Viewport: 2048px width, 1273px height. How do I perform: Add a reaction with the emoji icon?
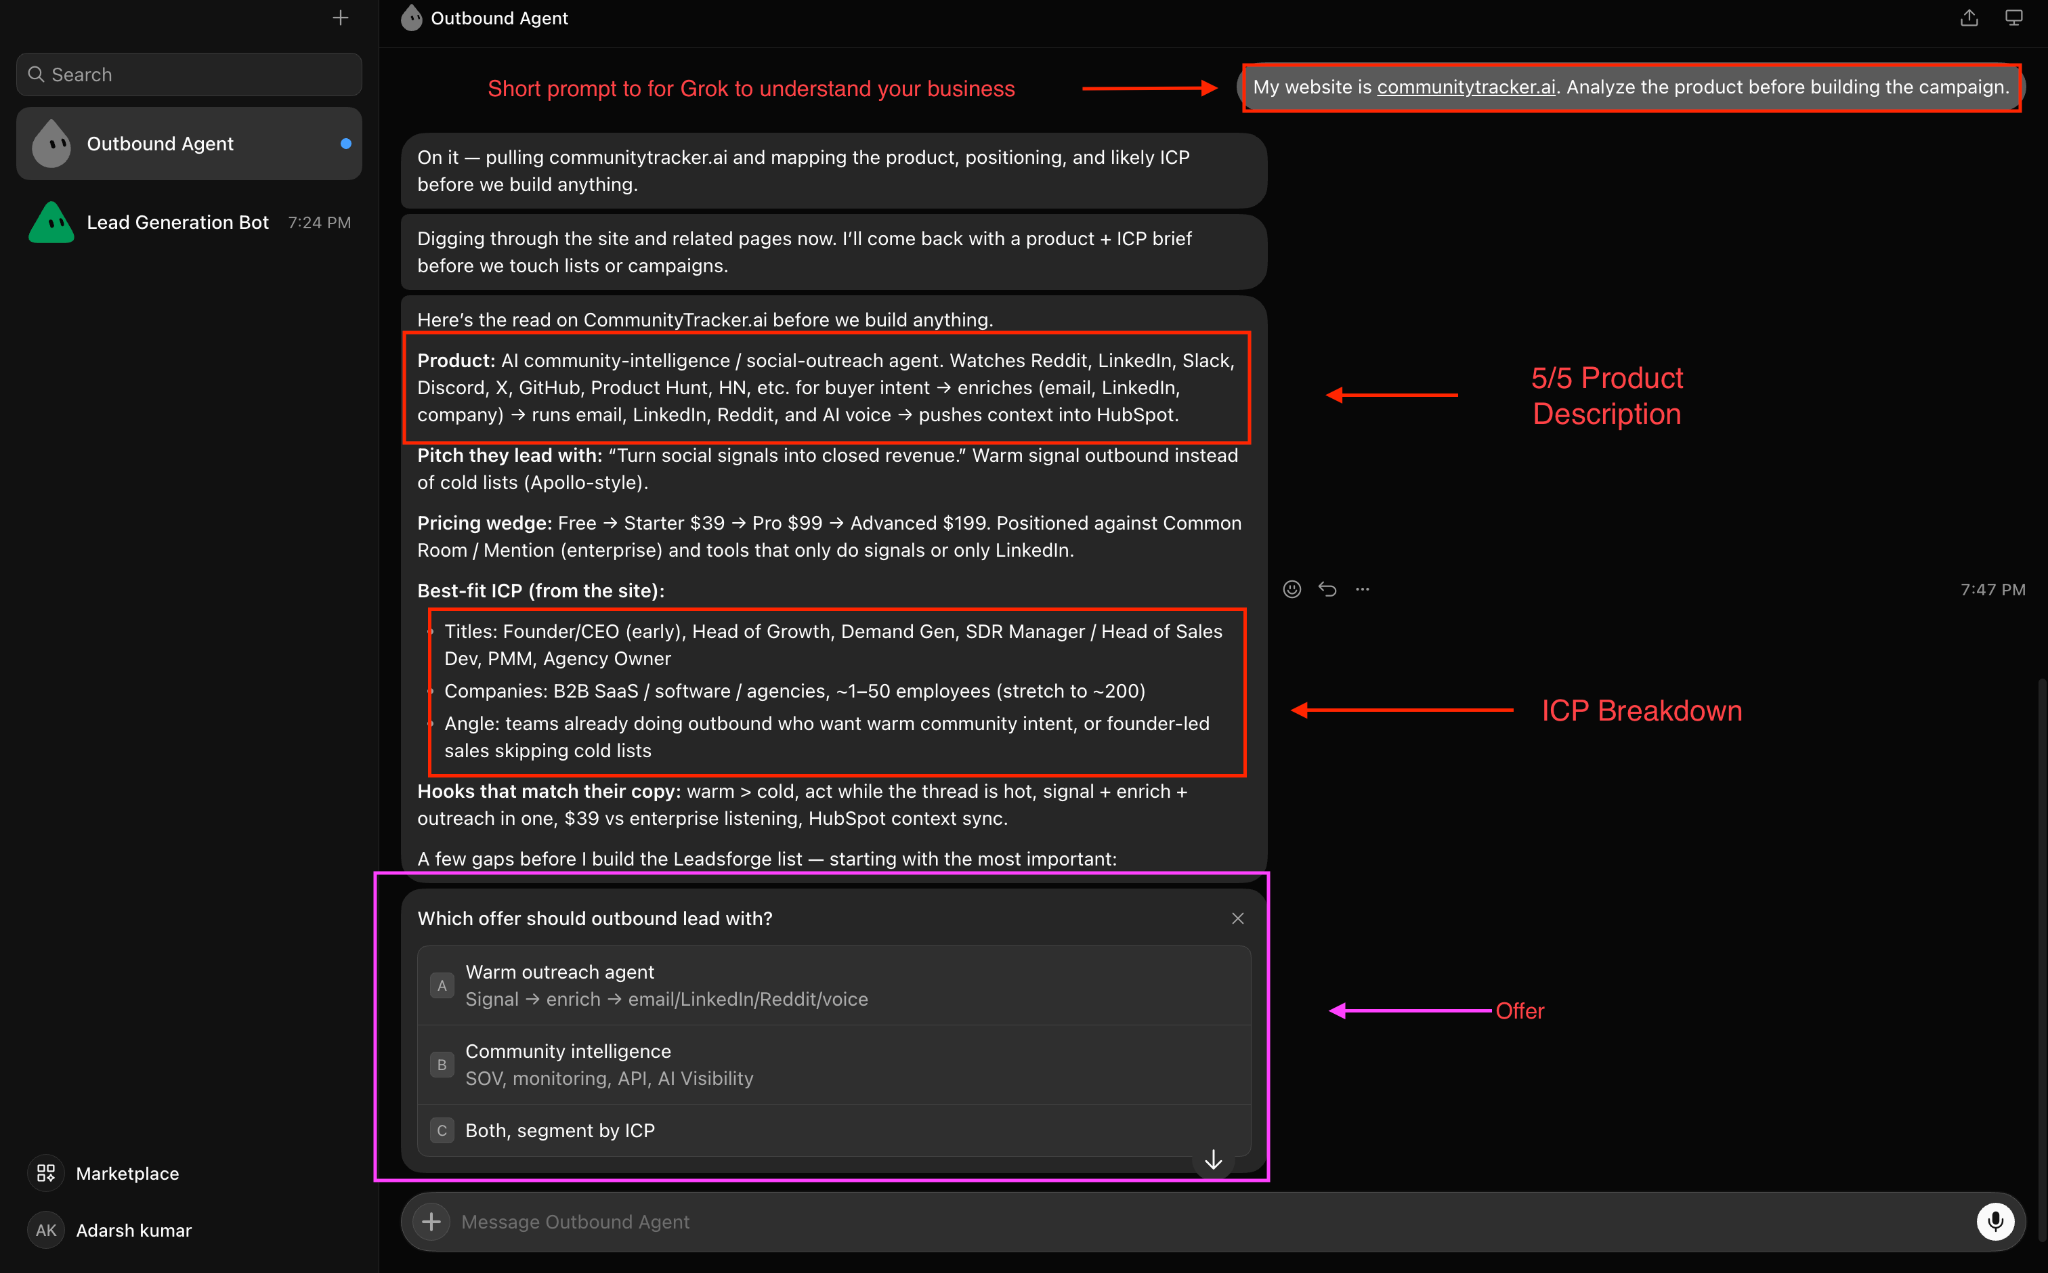pyautogui.click(x=1292, y=589)
